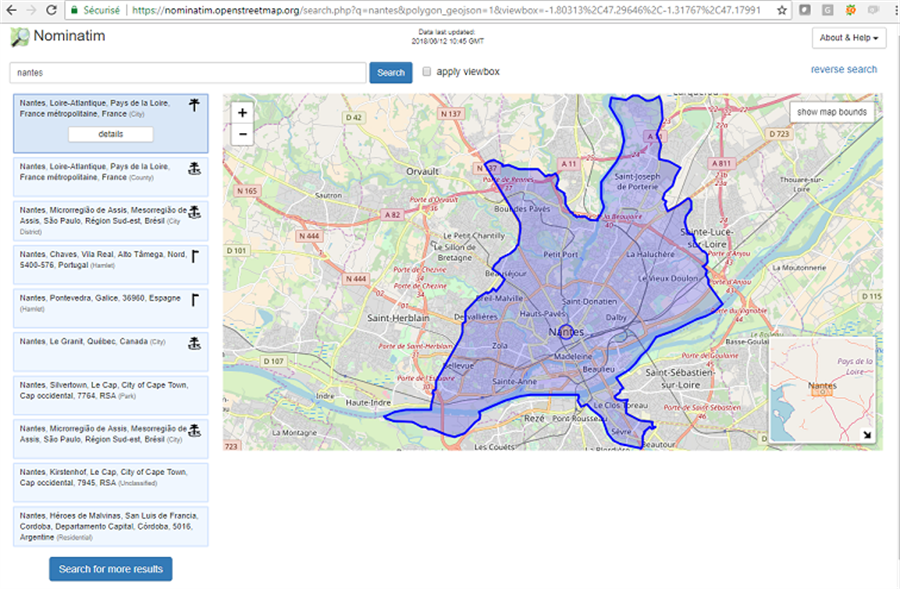Select the Nantes, Kirstenhof, Cape Town result
900x589 pixels.
click(x=111, y=483)
